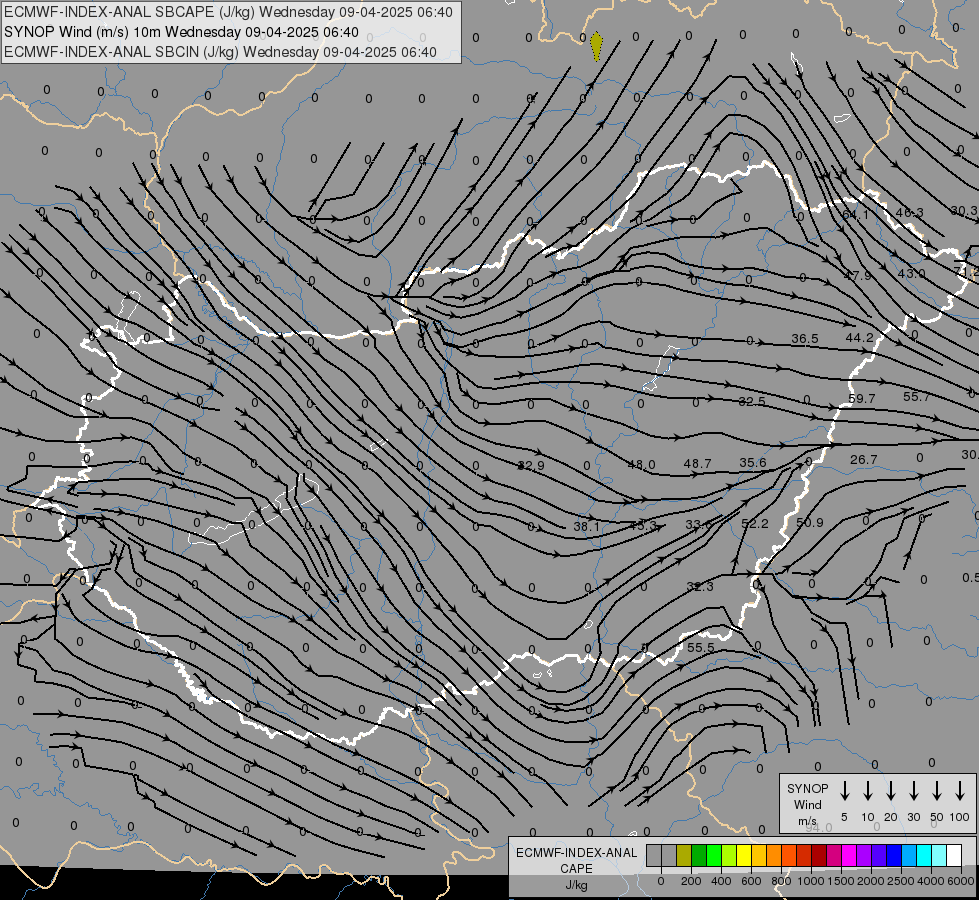Click the map value 32.9

pyautogui.click(x=531, y=465)
